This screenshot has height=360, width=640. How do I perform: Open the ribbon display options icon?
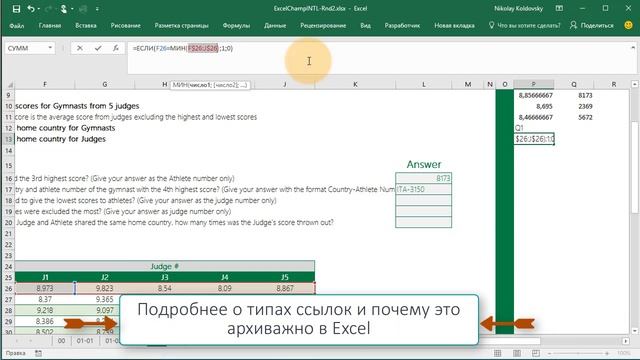[559, 9]
